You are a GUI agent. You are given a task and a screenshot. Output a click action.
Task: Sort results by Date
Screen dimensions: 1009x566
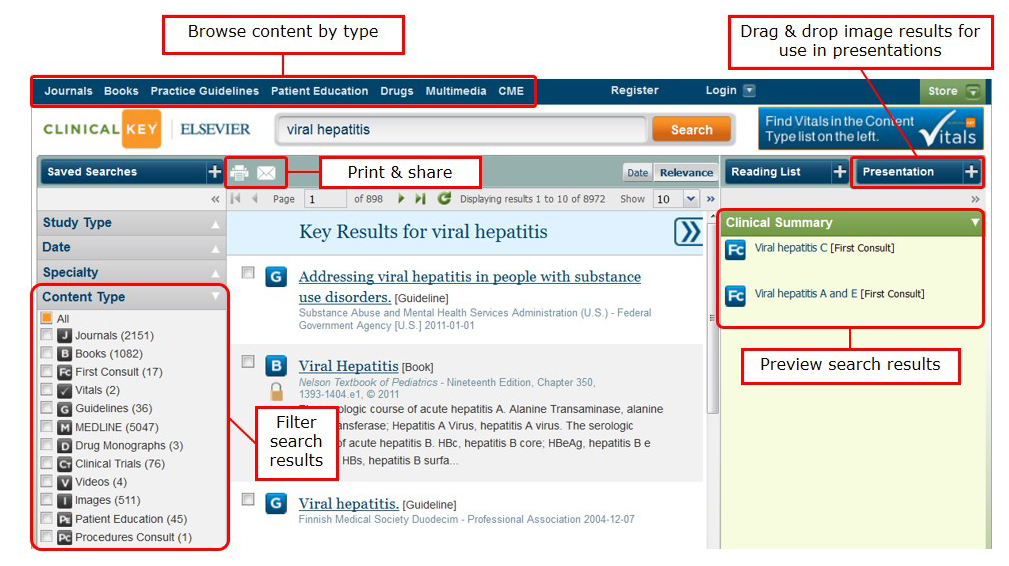tap(638, 172)
